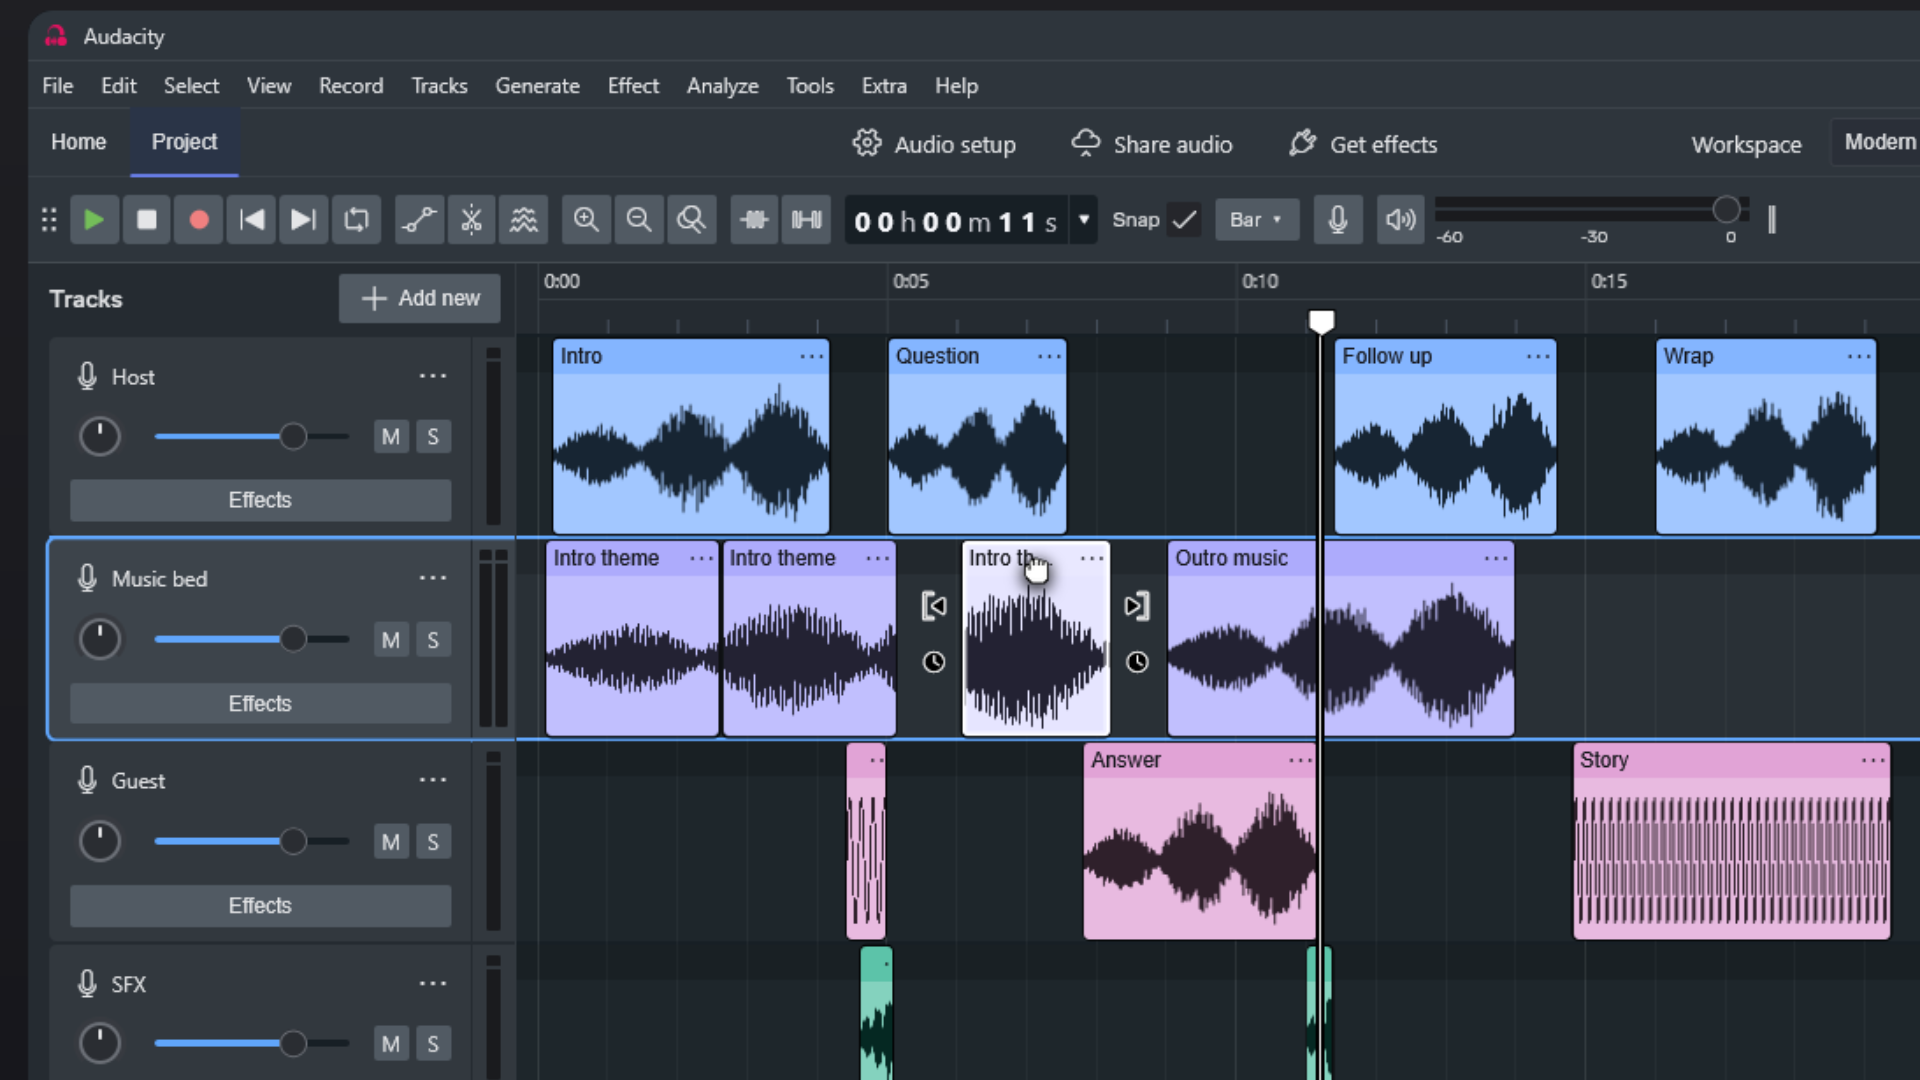Click the left trim handle of selected clip

point(934,606)
